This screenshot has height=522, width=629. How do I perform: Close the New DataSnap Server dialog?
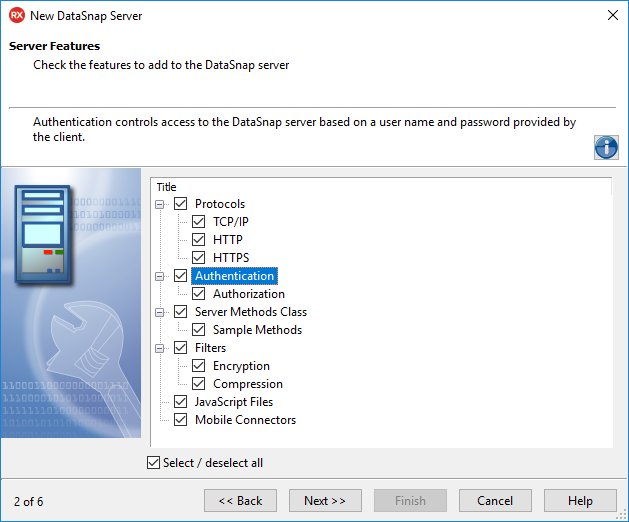611,15
